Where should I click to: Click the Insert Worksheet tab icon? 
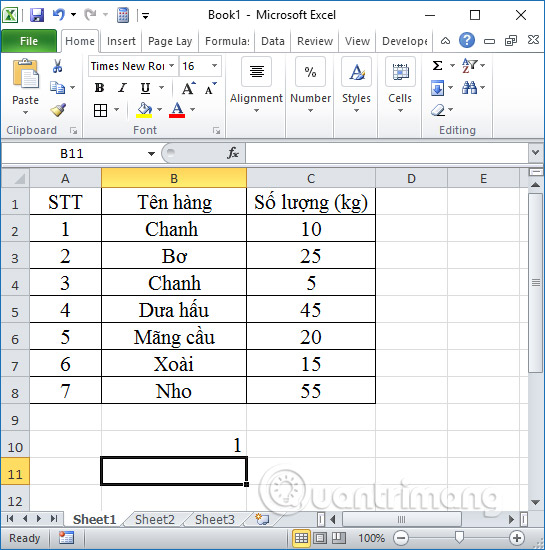pos(262,519)
